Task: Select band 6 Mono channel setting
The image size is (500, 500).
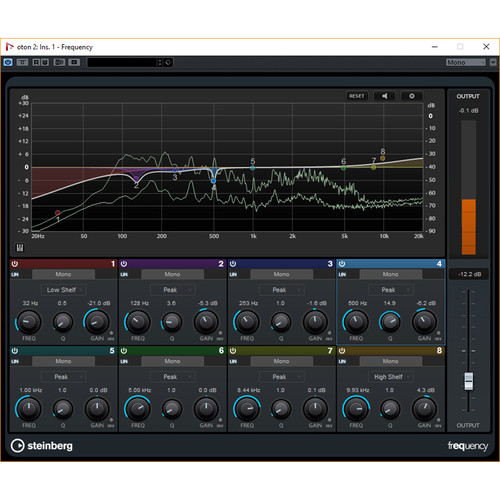Action: 172,361
